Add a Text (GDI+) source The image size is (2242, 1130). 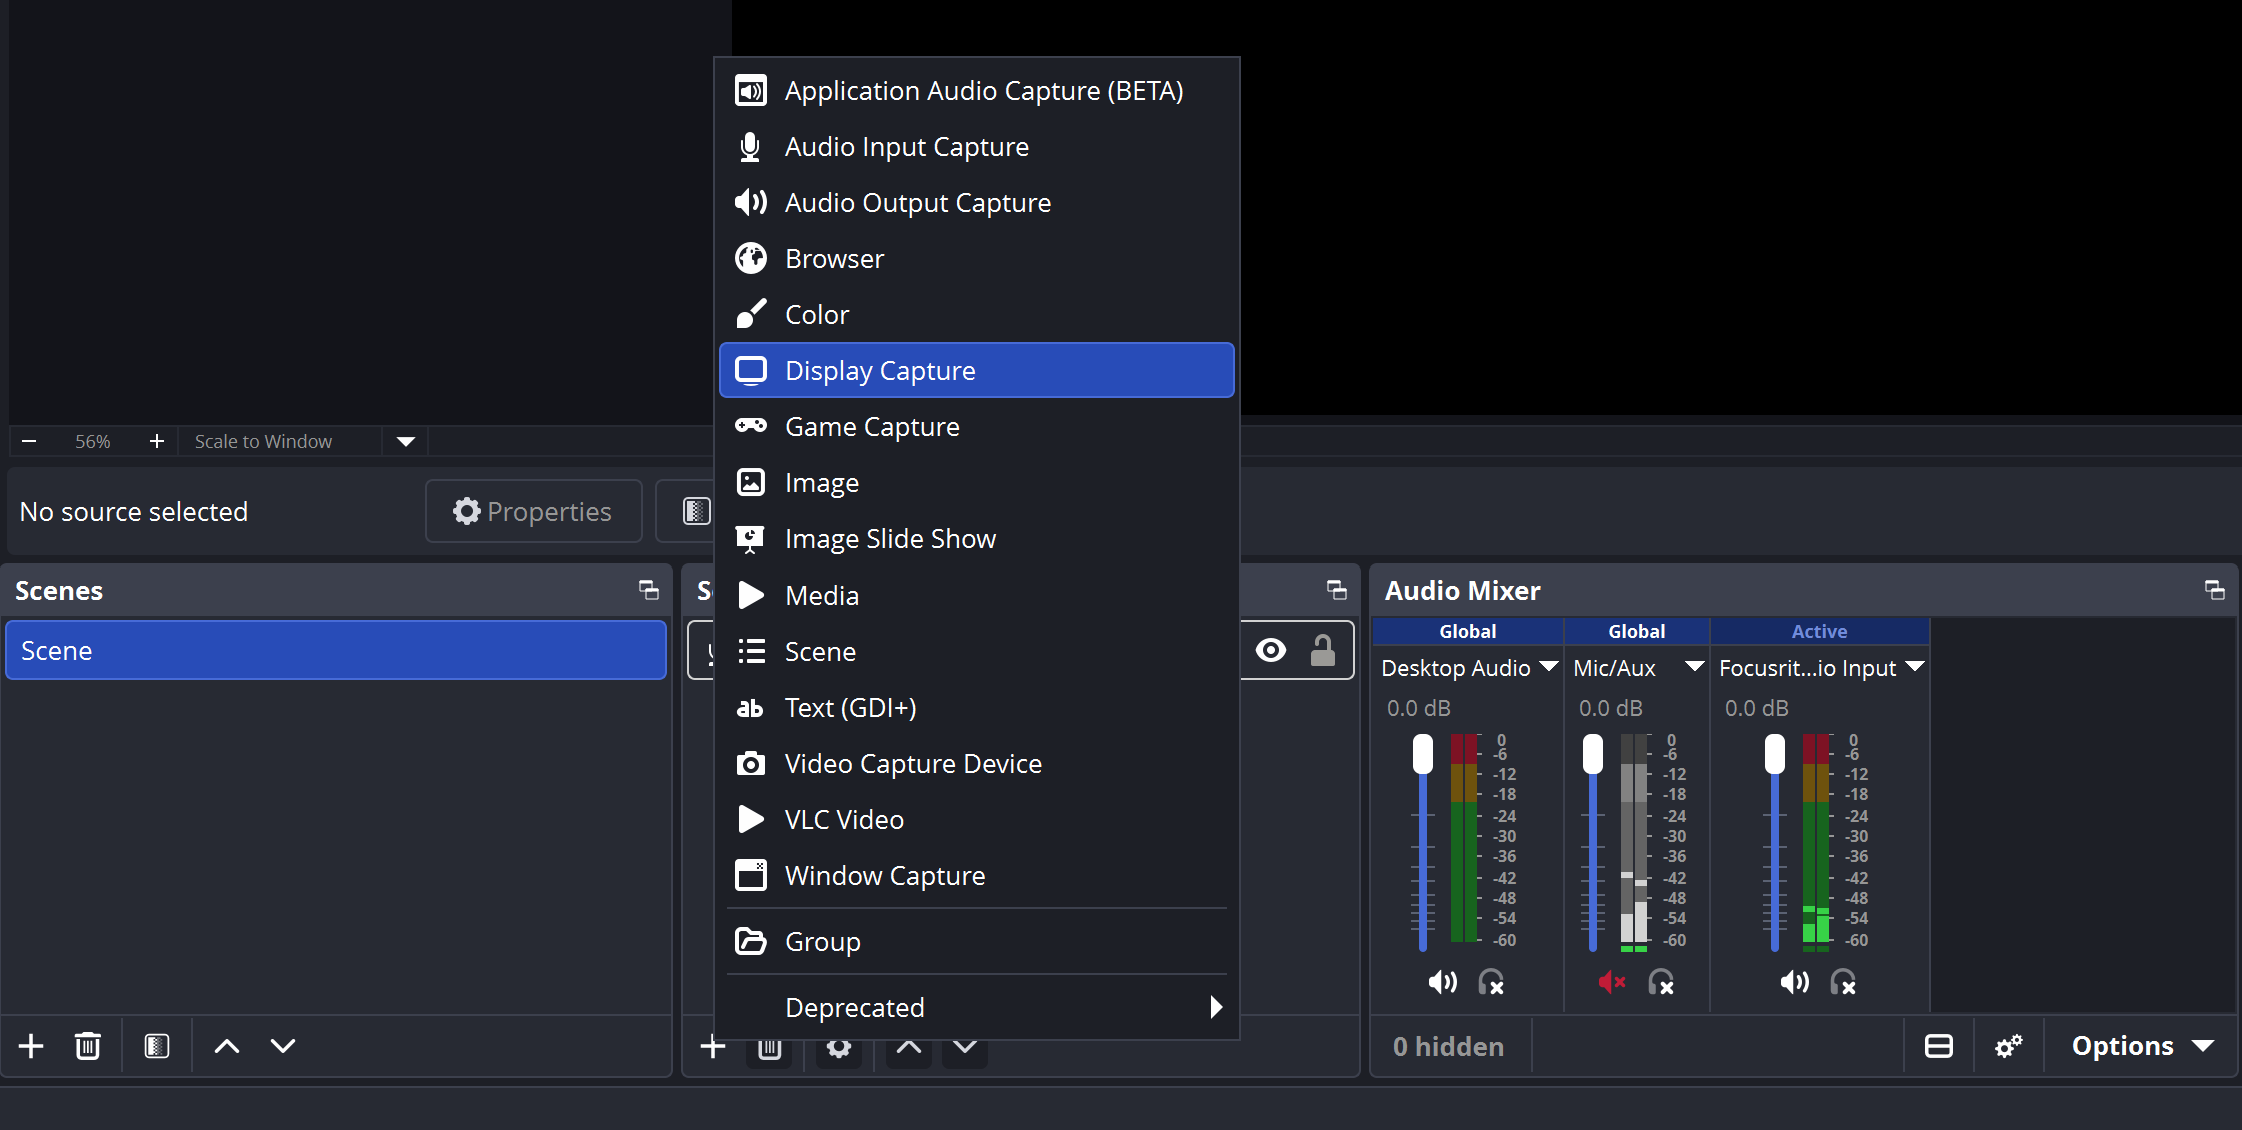pyautogui.click(x=976, y=708)
